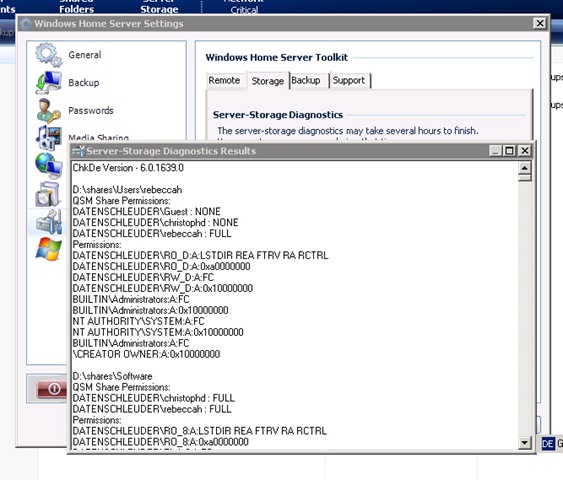This screenshot has width=563, height=480.
Task: Select Media Sharing icon in sidebar
Action: [48, 138]
